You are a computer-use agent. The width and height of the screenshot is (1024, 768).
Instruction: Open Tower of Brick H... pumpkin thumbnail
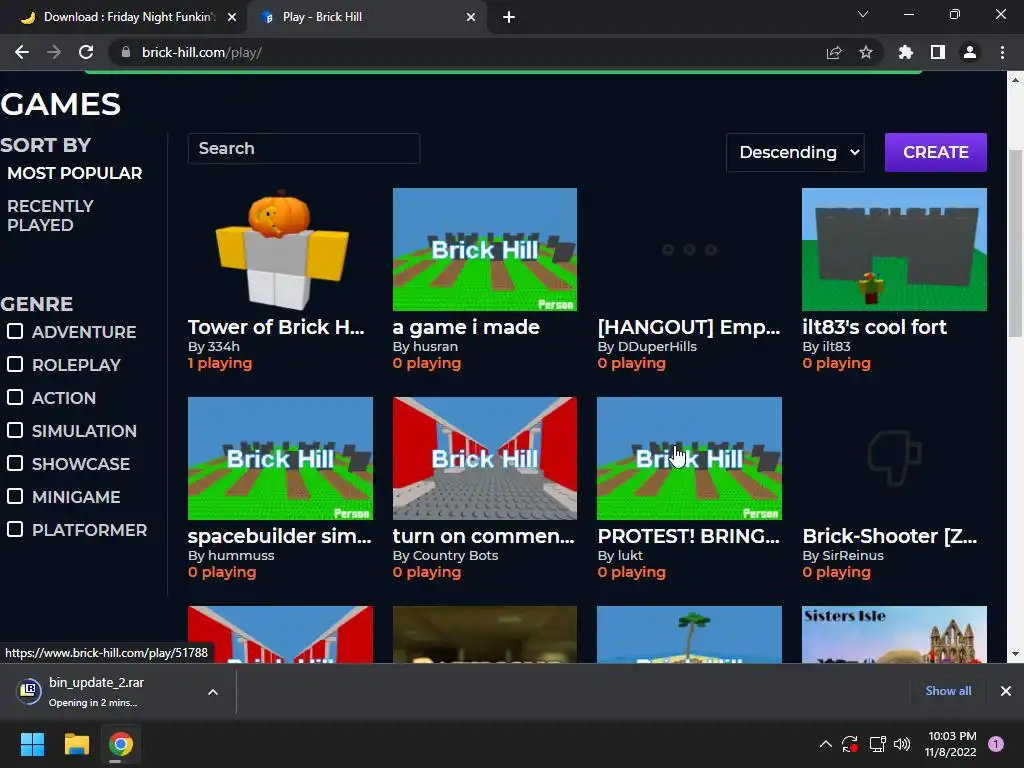(x=280, y=249)
